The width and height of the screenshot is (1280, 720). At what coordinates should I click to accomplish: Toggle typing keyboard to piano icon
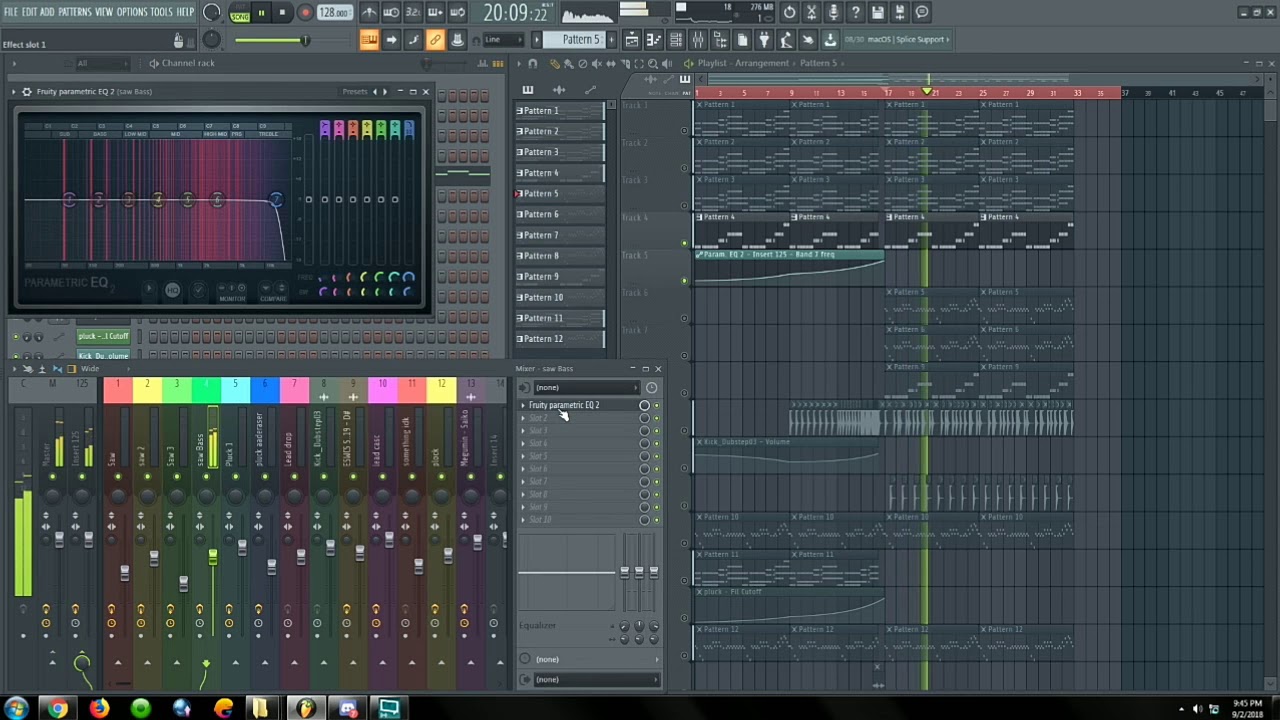369,40
